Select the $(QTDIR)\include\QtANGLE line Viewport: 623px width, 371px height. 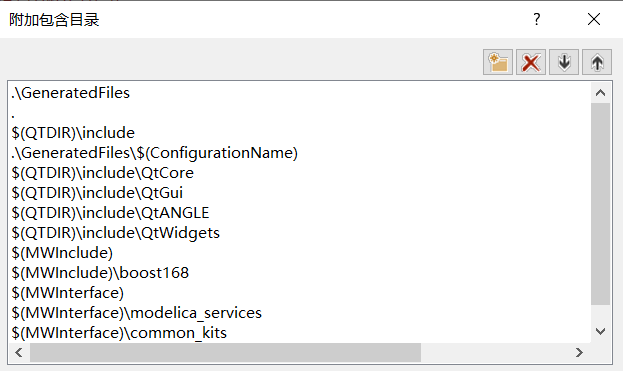tap(110, 213)
